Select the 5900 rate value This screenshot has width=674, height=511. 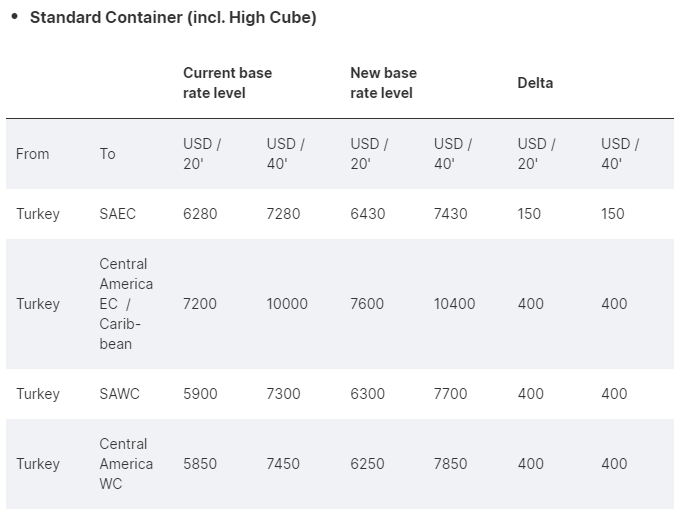tap(200, 394)
